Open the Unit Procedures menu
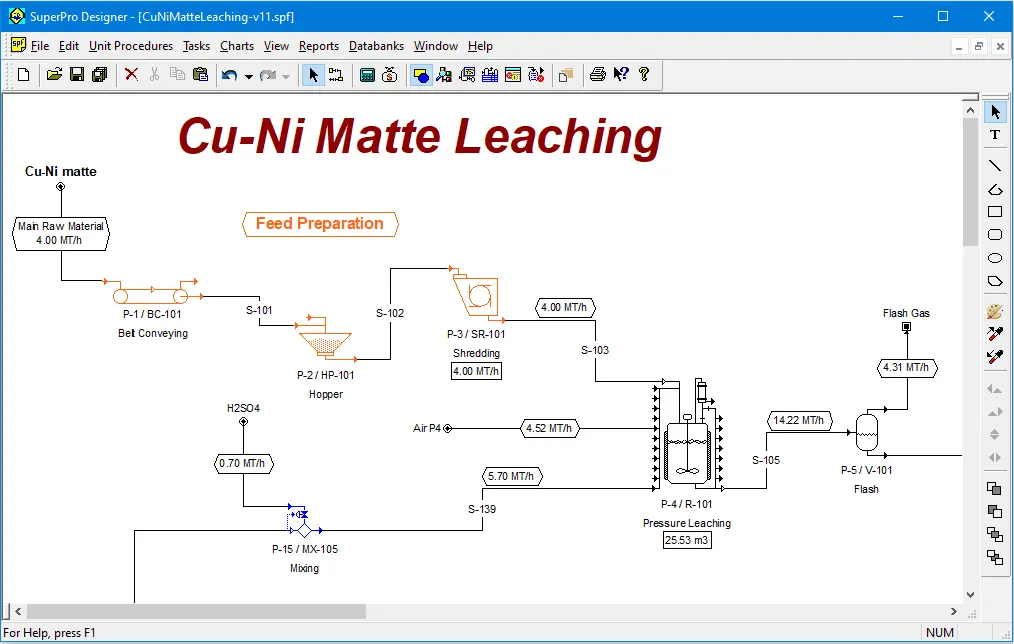1014x644 pixels. 130,46
